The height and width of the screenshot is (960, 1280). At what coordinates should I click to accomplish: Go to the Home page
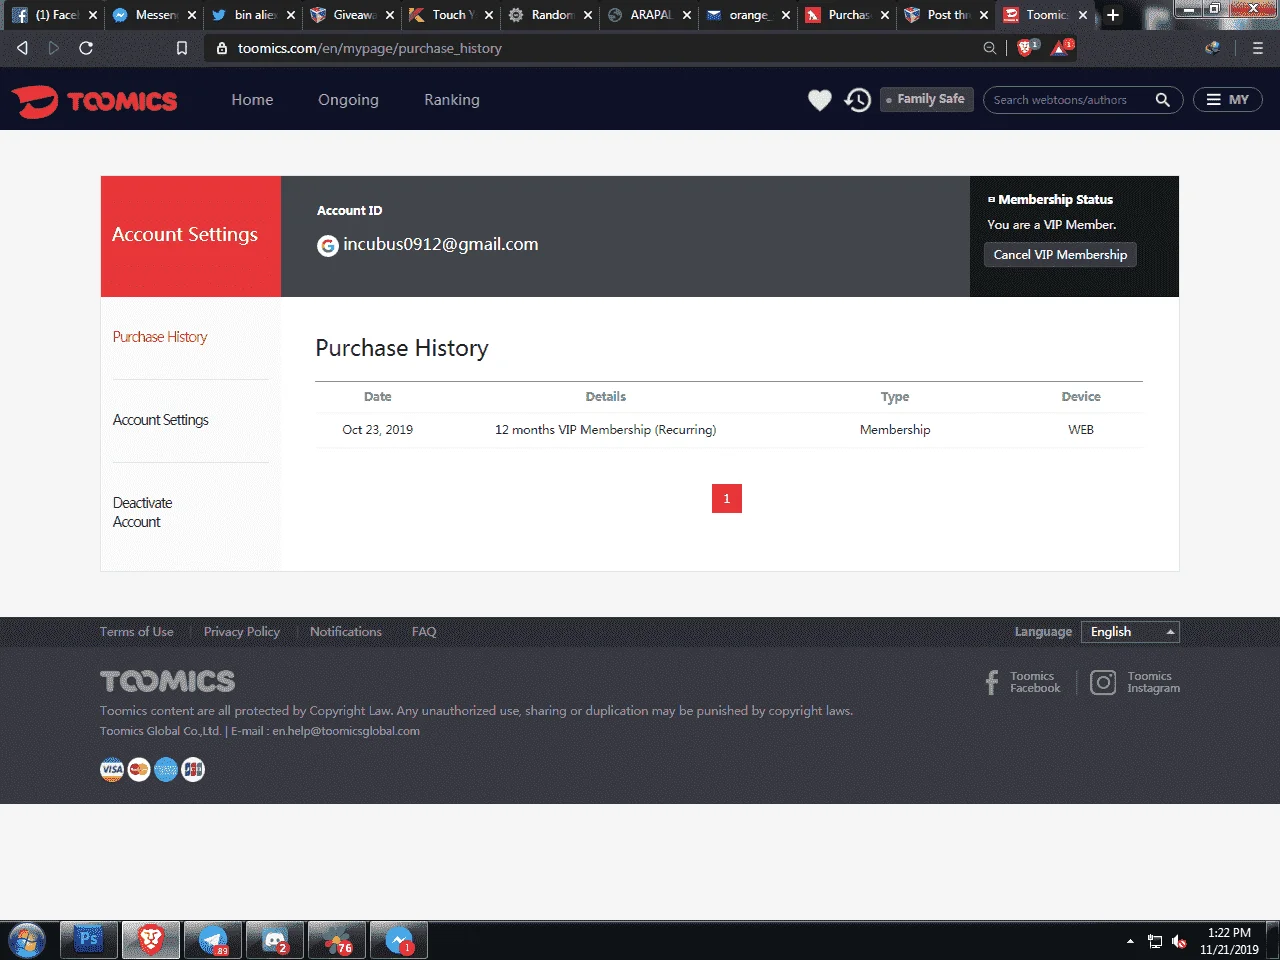(252, 100)
